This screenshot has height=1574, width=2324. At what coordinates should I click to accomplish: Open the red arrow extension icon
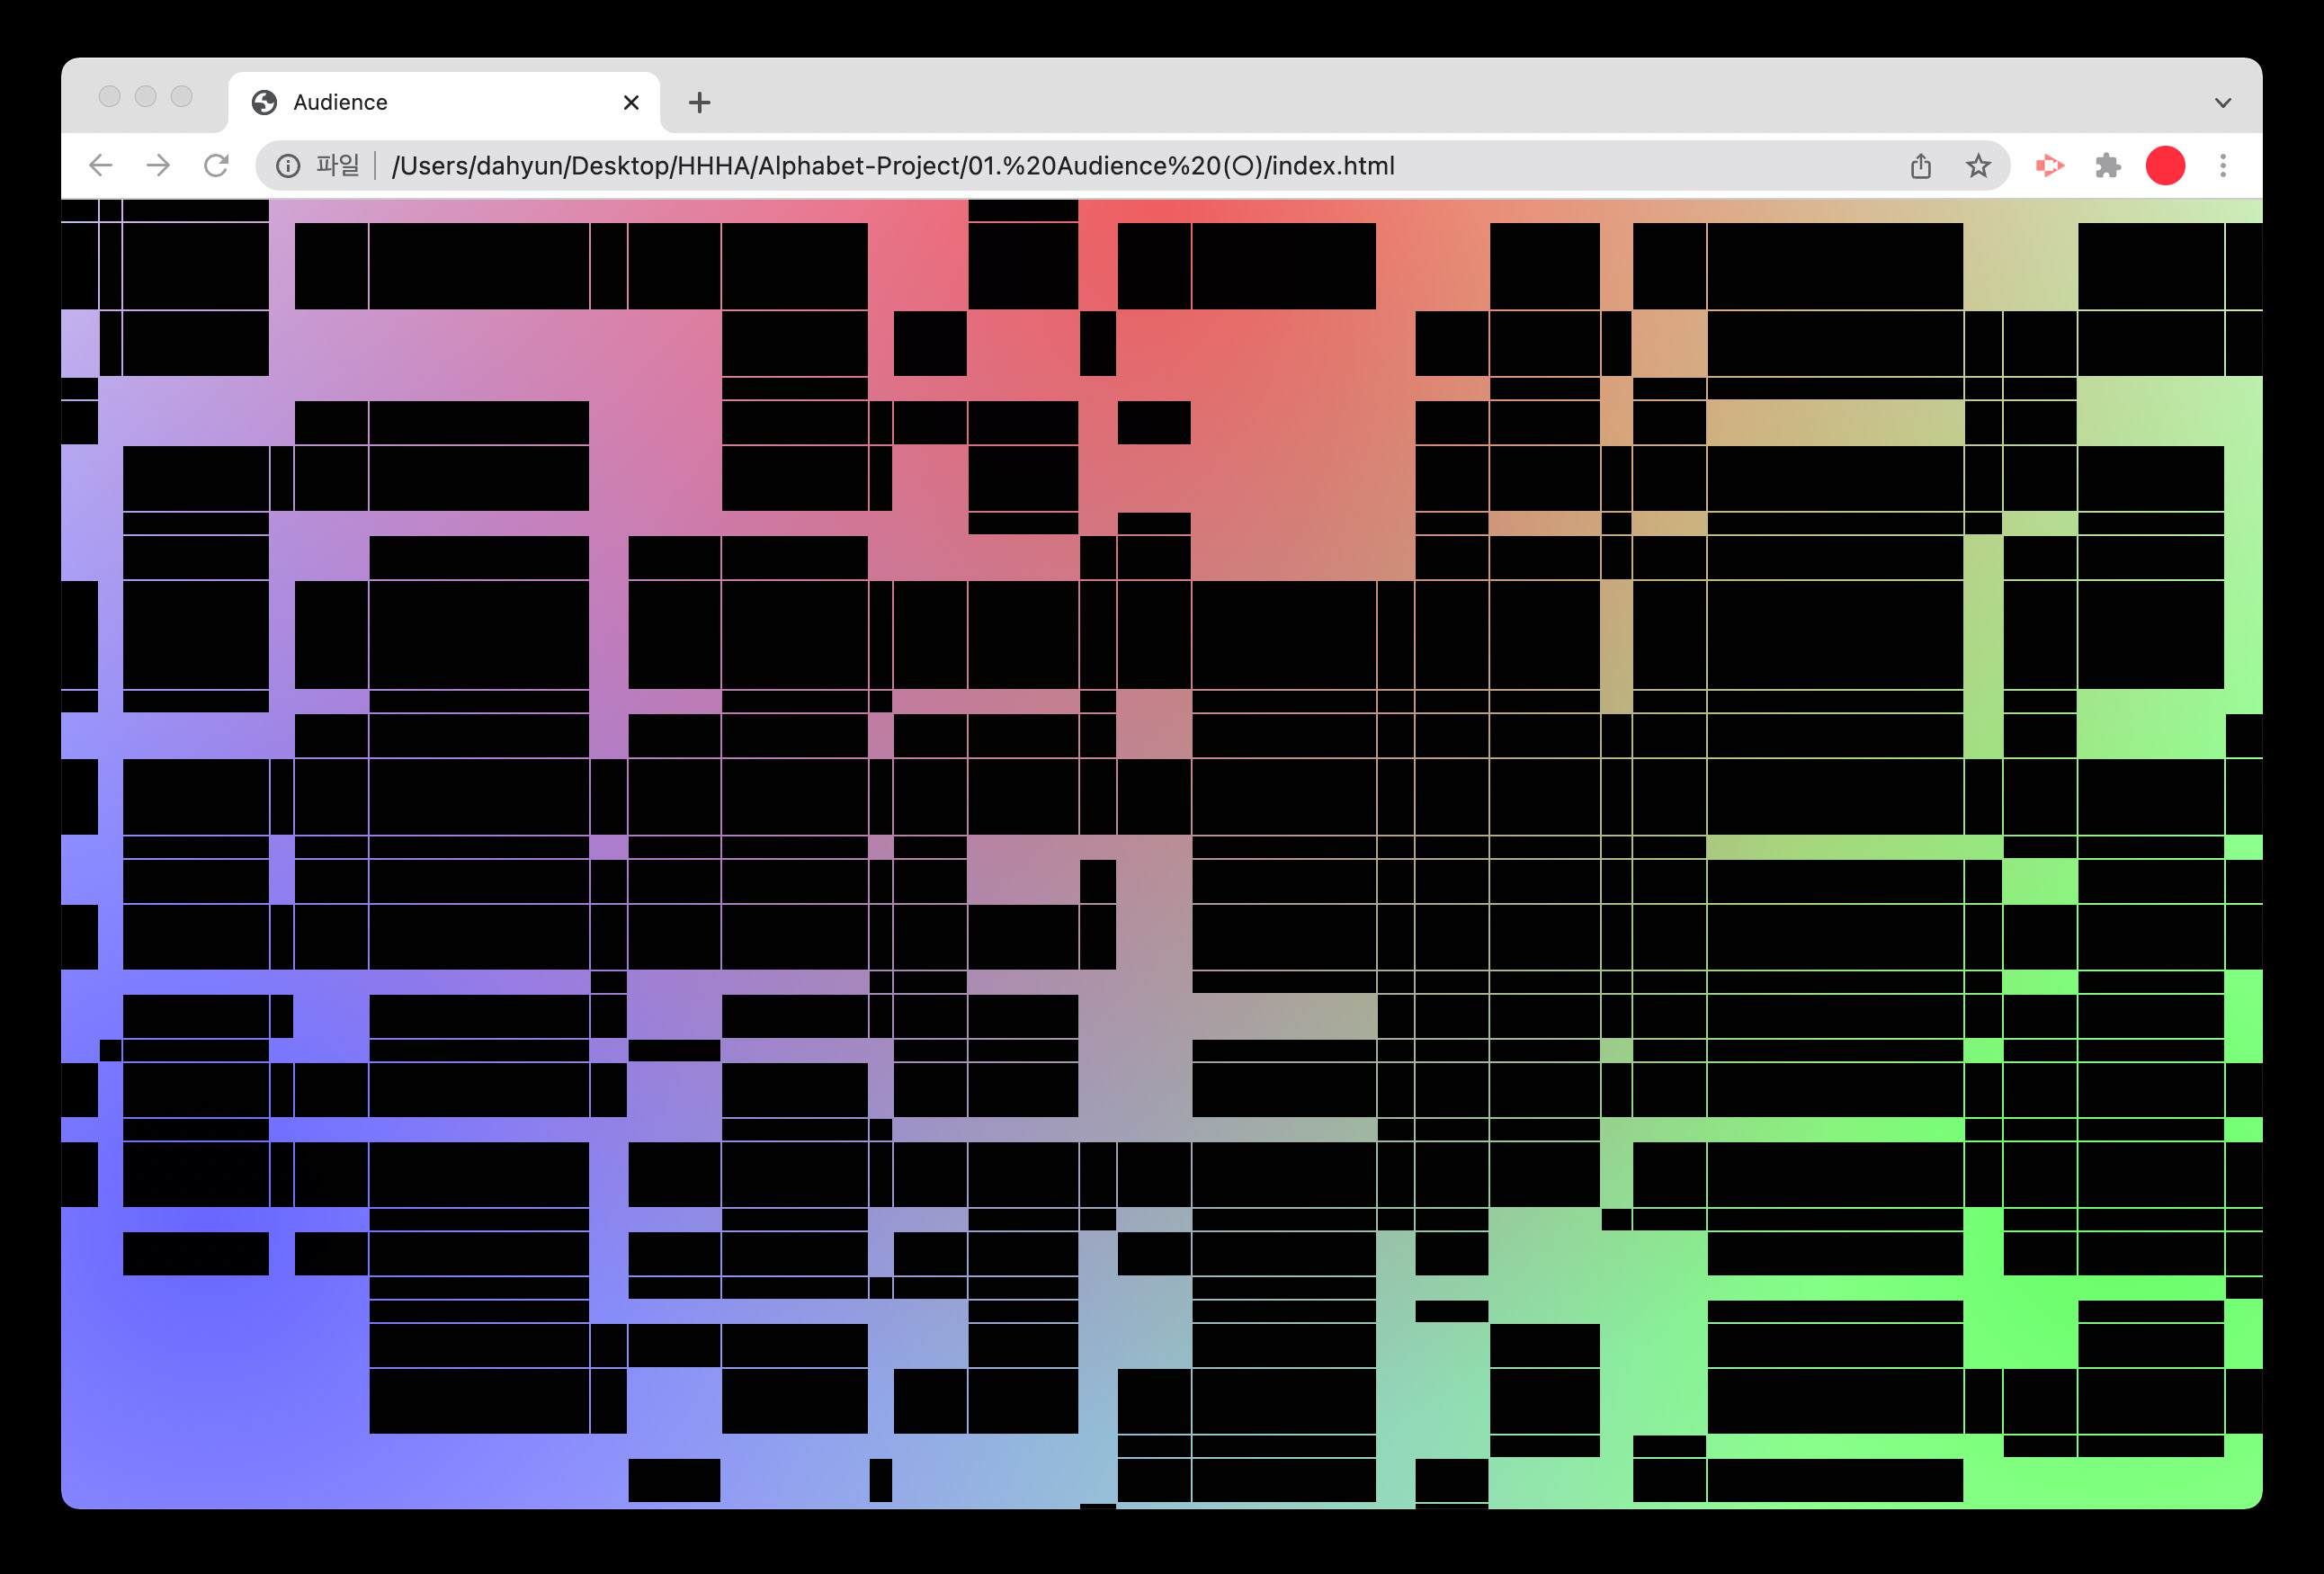click(x=2049, y=166)
